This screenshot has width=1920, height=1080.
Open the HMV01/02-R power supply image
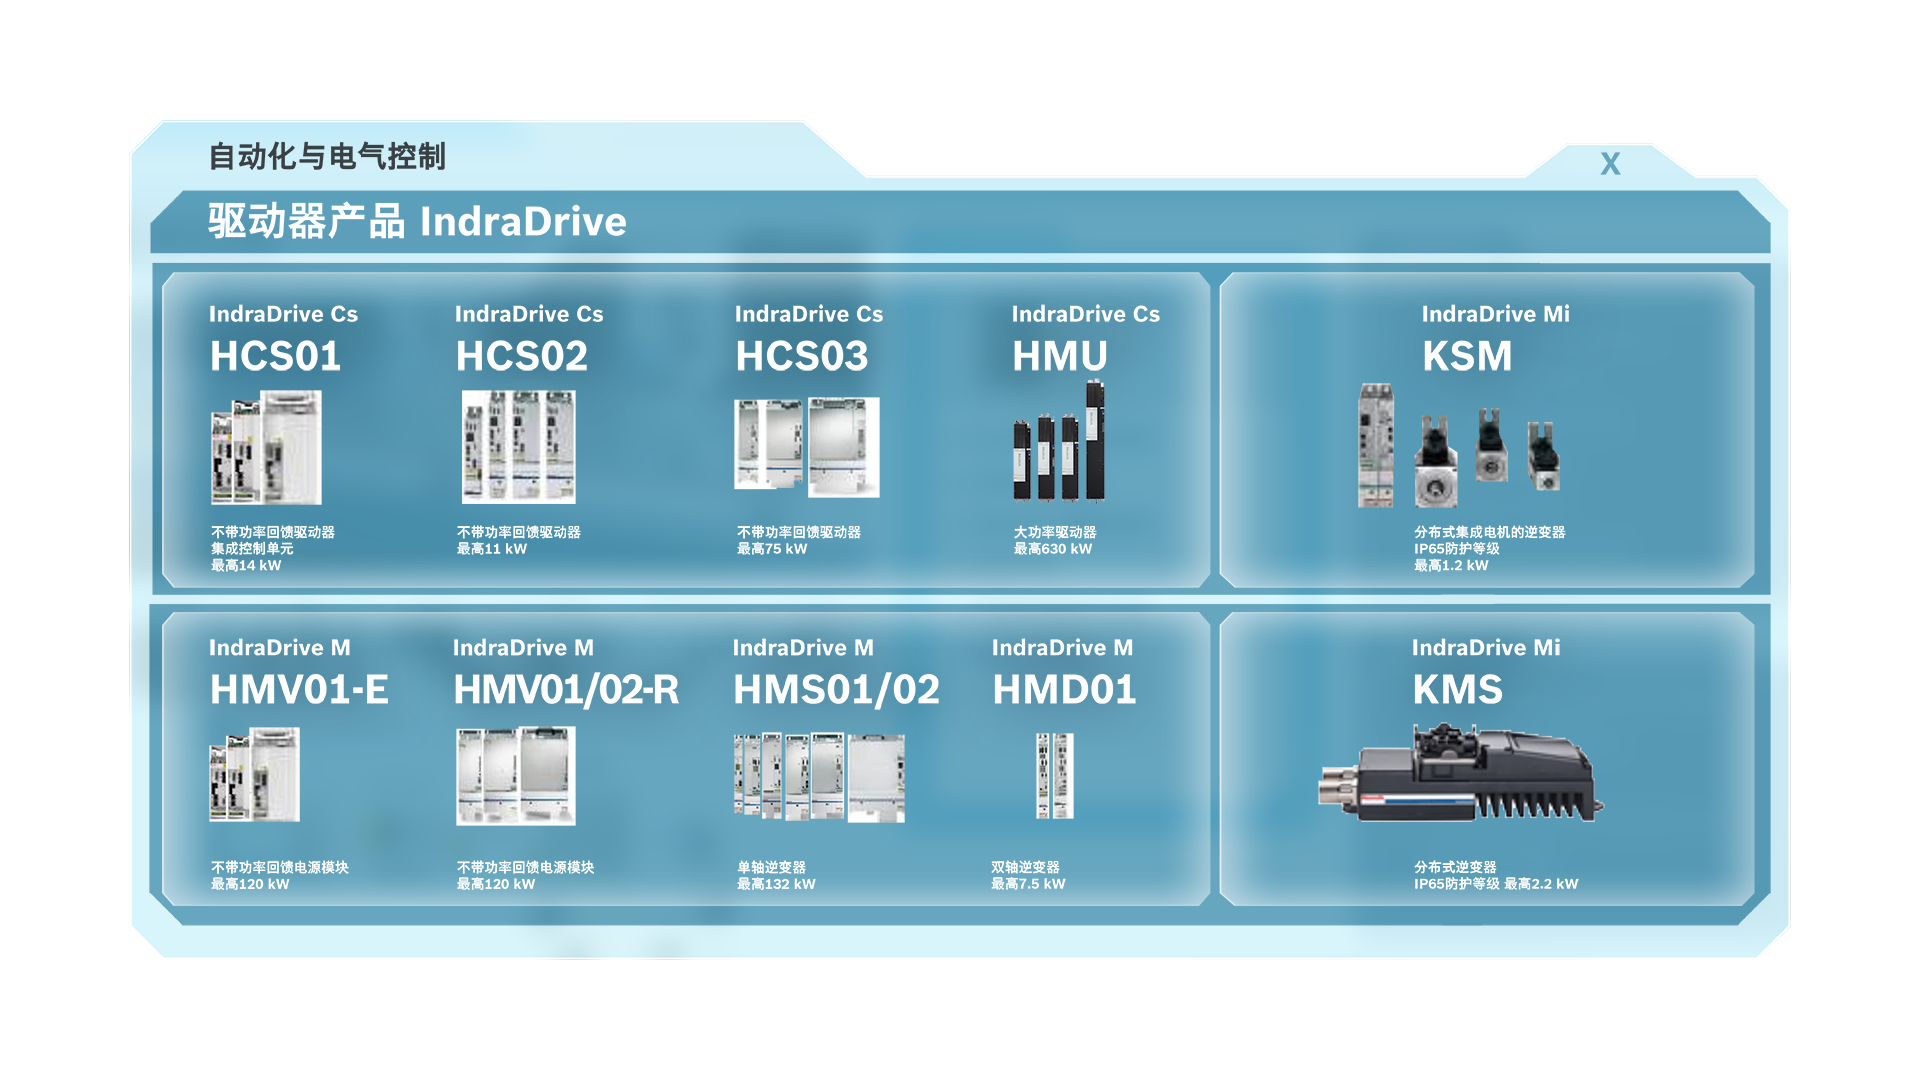516,776
